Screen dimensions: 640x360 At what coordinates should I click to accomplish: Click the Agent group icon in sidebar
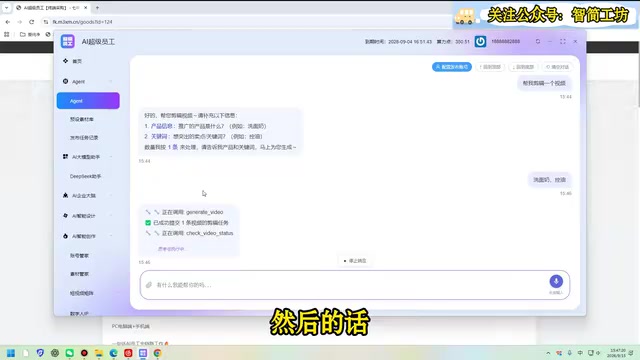click(x=65, y=81)
